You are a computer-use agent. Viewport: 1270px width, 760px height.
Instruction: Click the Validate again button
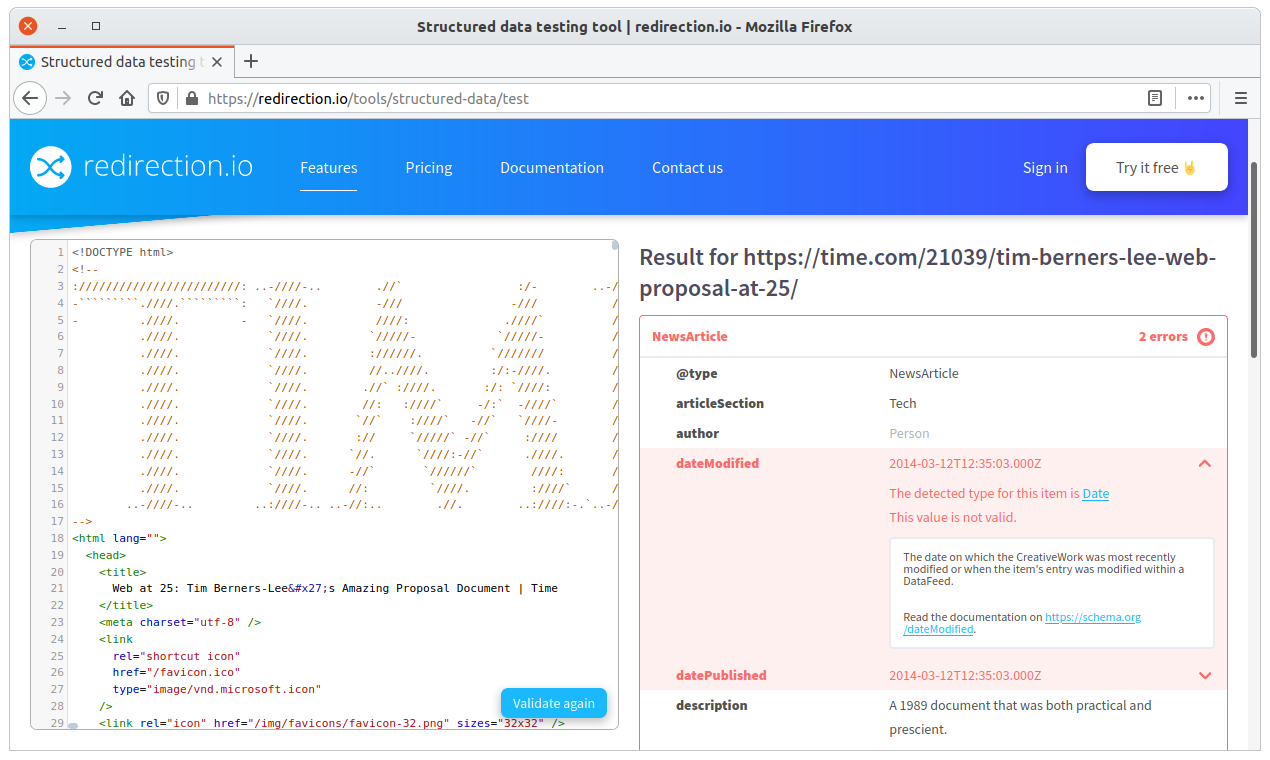pos(554,703)
